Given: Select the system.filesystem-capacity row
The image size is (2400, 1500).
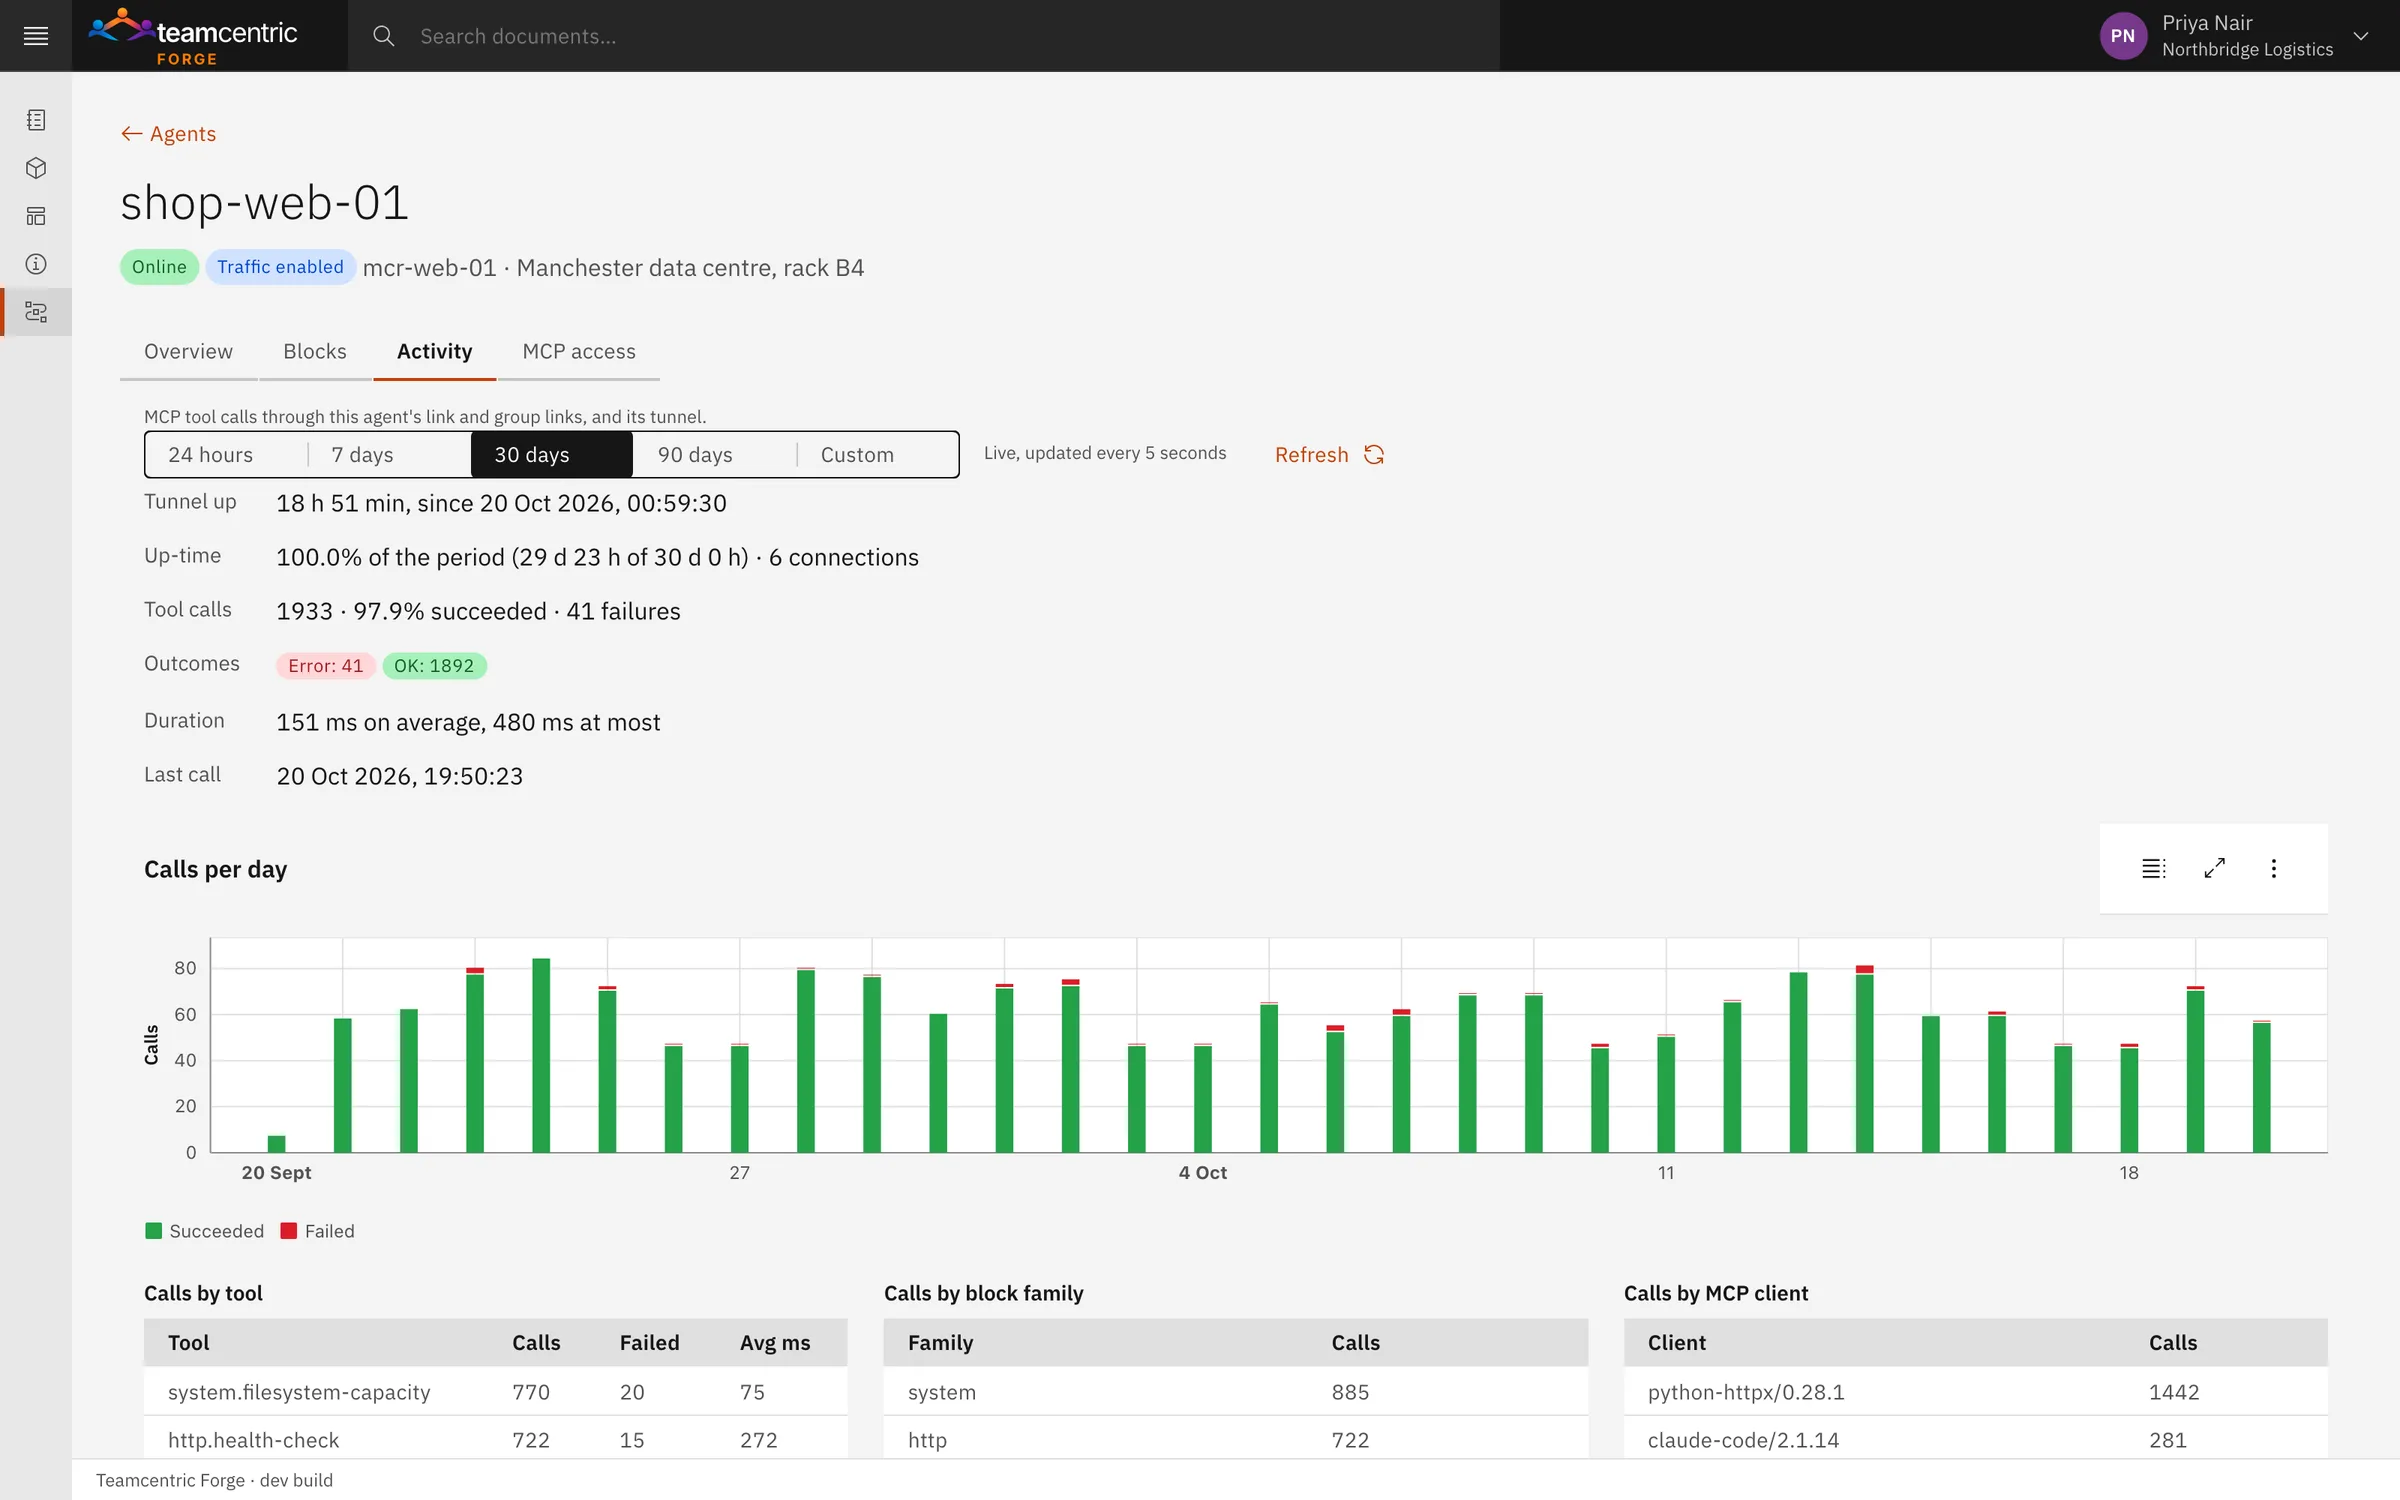Looking at the screenshot, I should coord(496,1392).
